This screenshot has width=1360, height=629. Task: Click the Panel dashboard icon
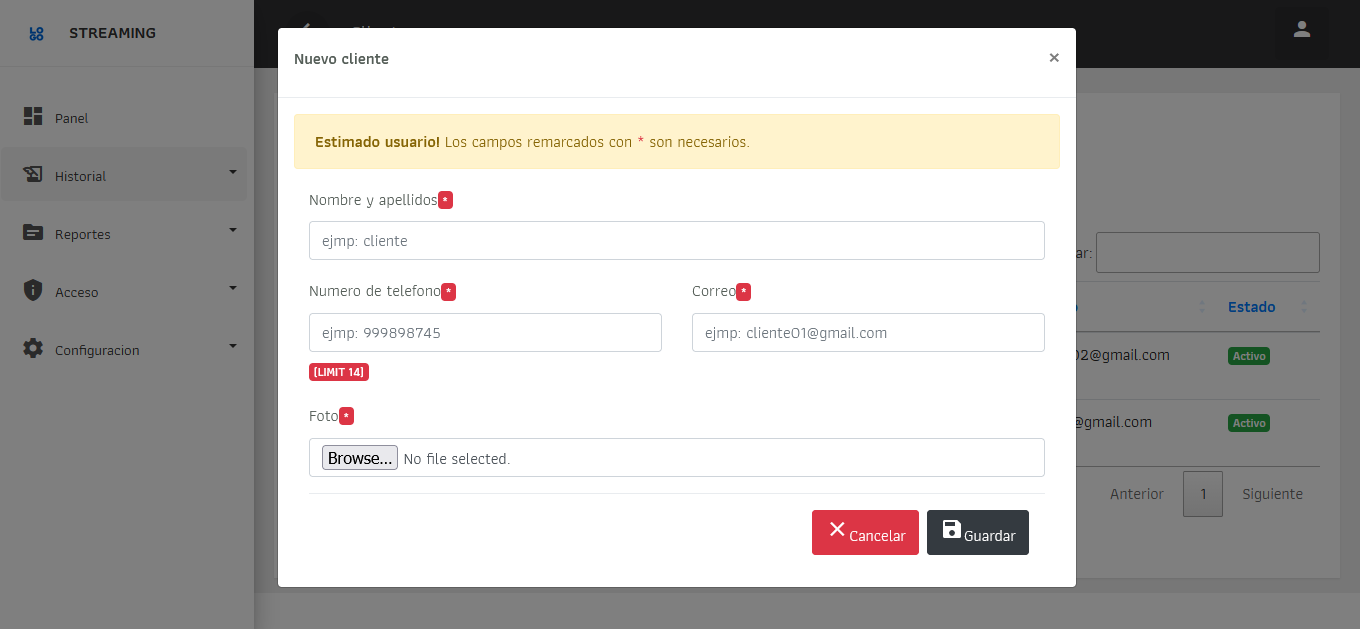33,117
